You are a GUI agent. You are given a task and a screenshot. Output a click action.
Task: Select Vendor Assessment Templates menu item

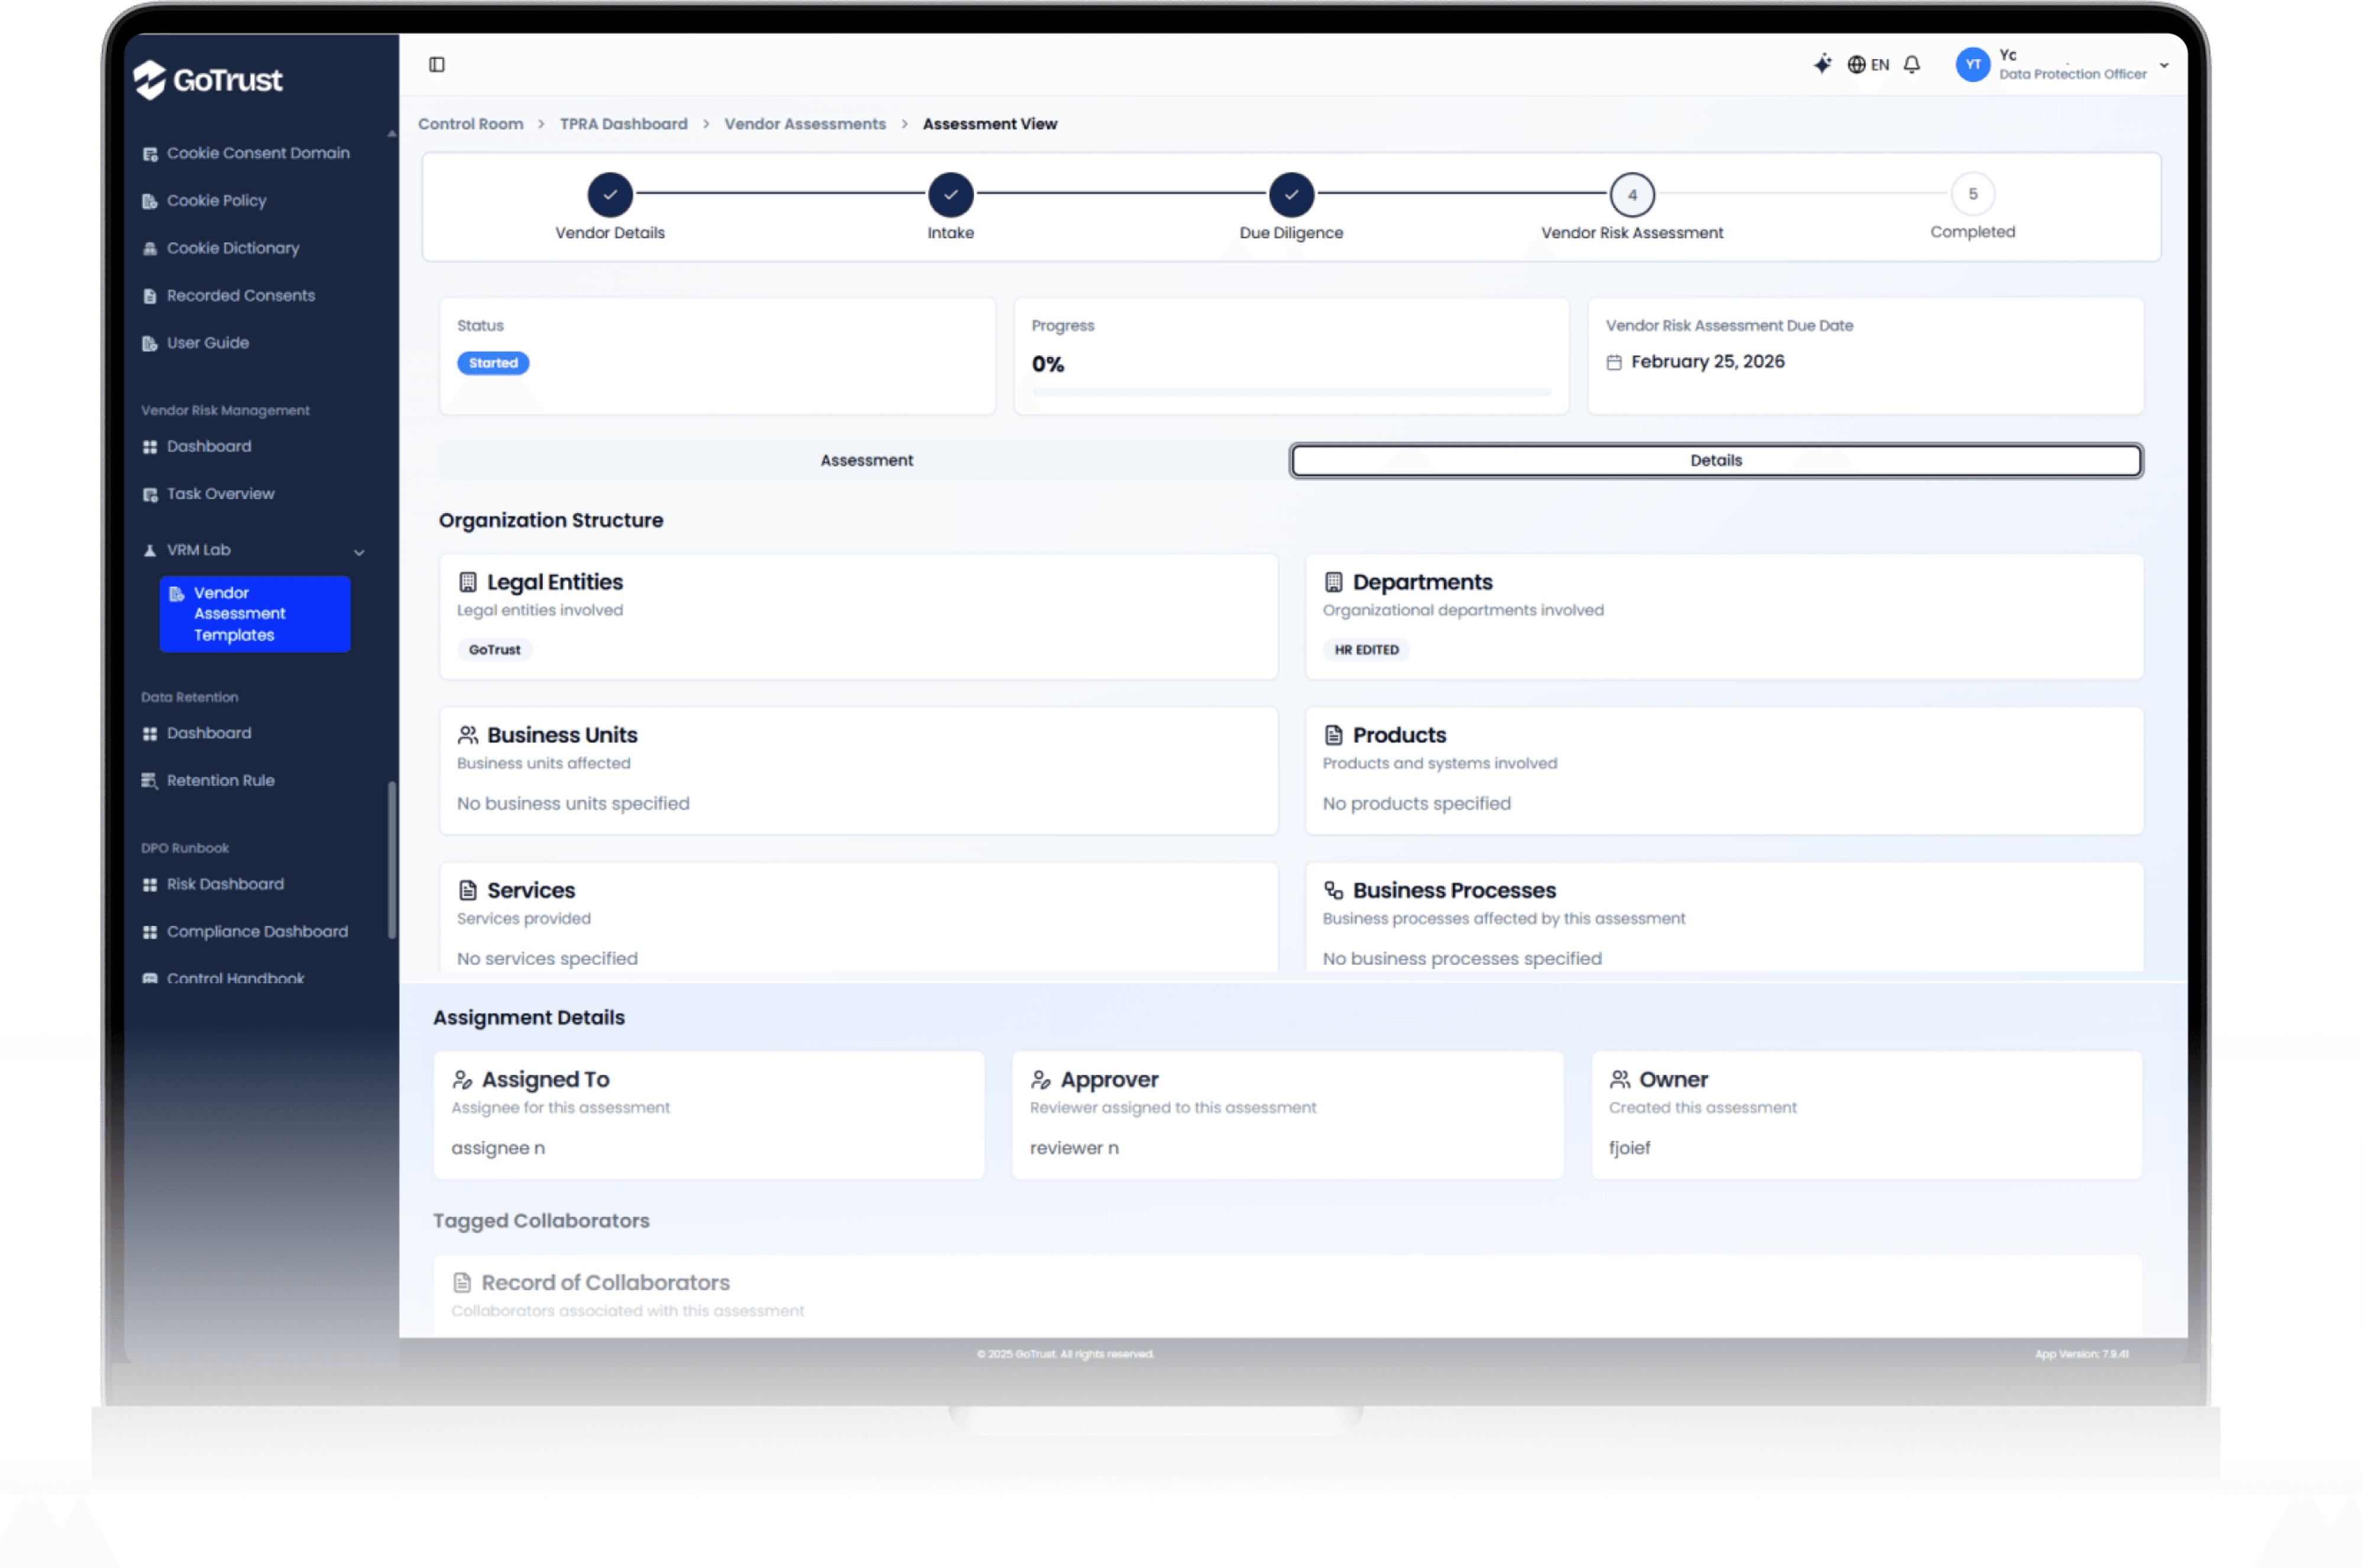click(x=254, y=614)
